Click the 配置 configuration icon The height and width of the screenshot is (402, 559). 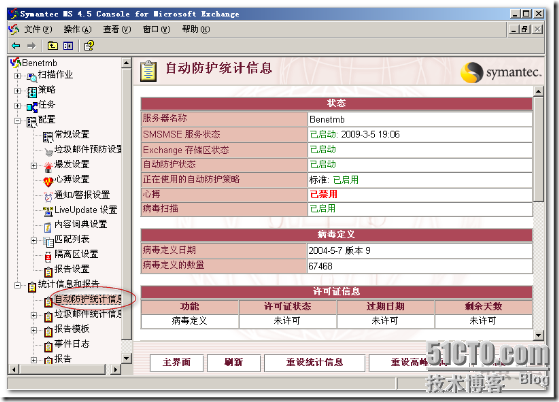click(x=32, y=122)
